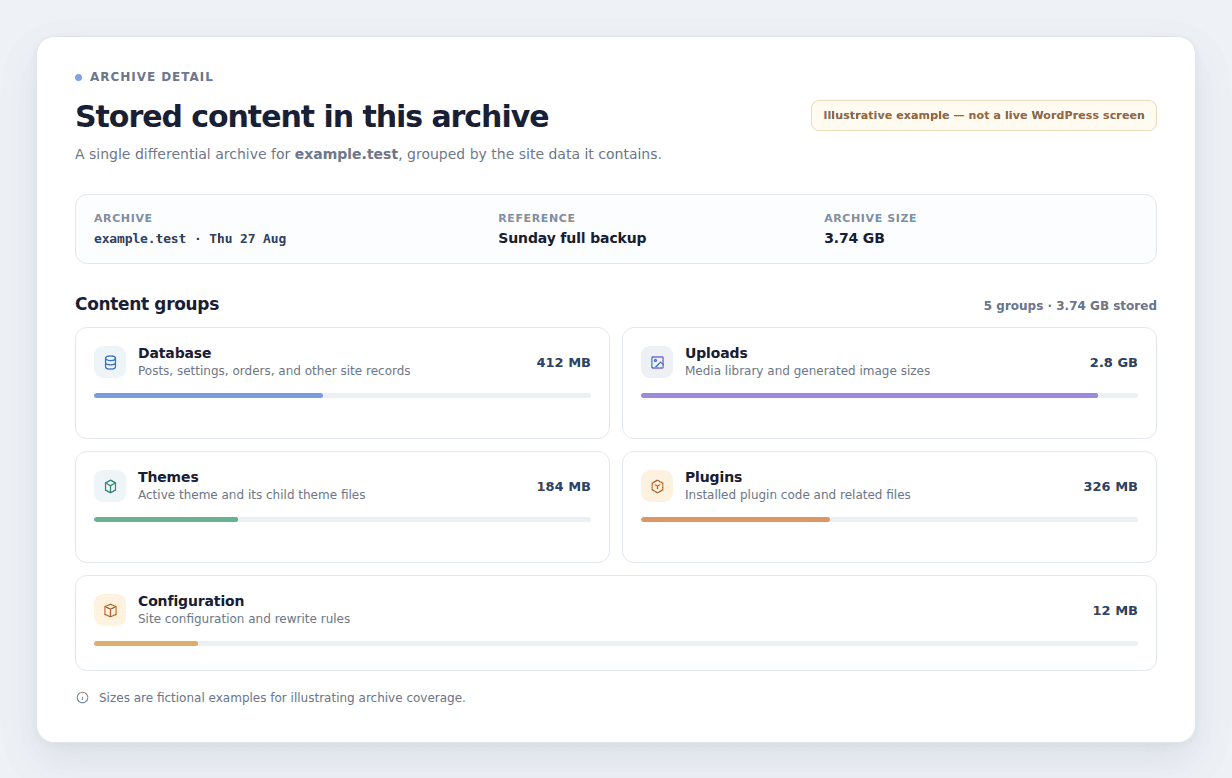The height and width of the screenshot is (778, 1232).
Task: Click the Themes cube icon
Action: pyautogui.click(x=110, y=486)
